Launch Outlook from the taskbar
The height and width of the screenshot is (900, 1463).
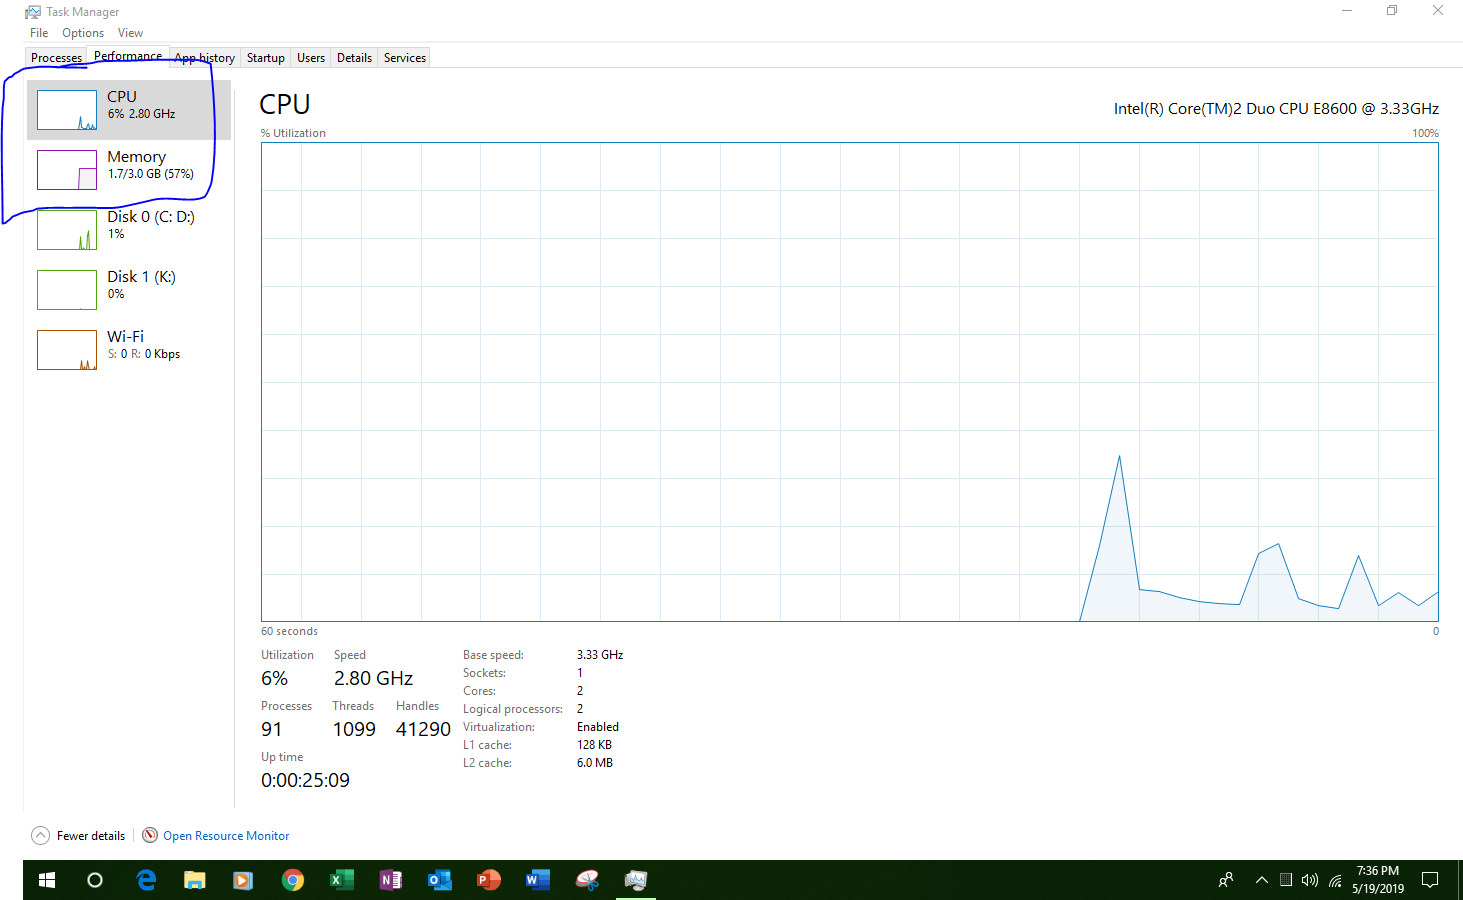tap(439, 880)
